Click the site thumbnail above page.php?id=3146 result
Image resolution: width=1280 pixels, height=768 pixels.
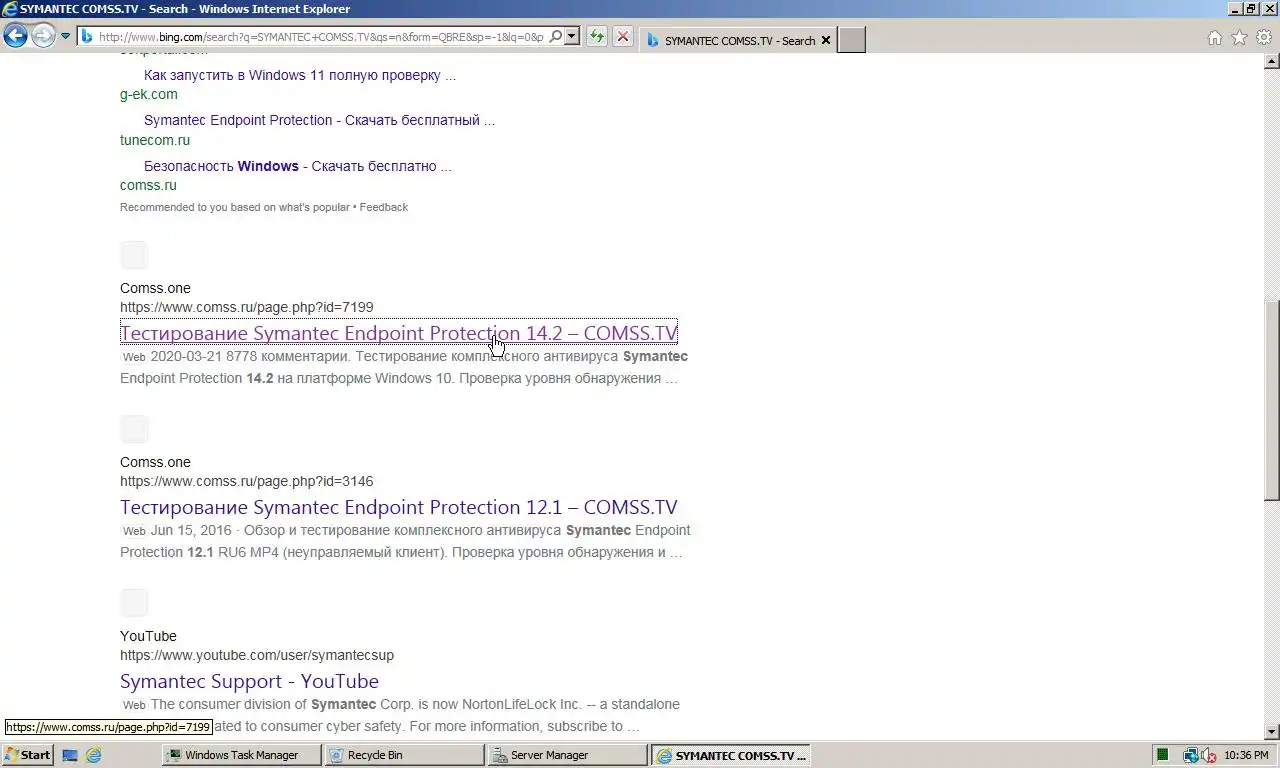[x=134, y=429]
